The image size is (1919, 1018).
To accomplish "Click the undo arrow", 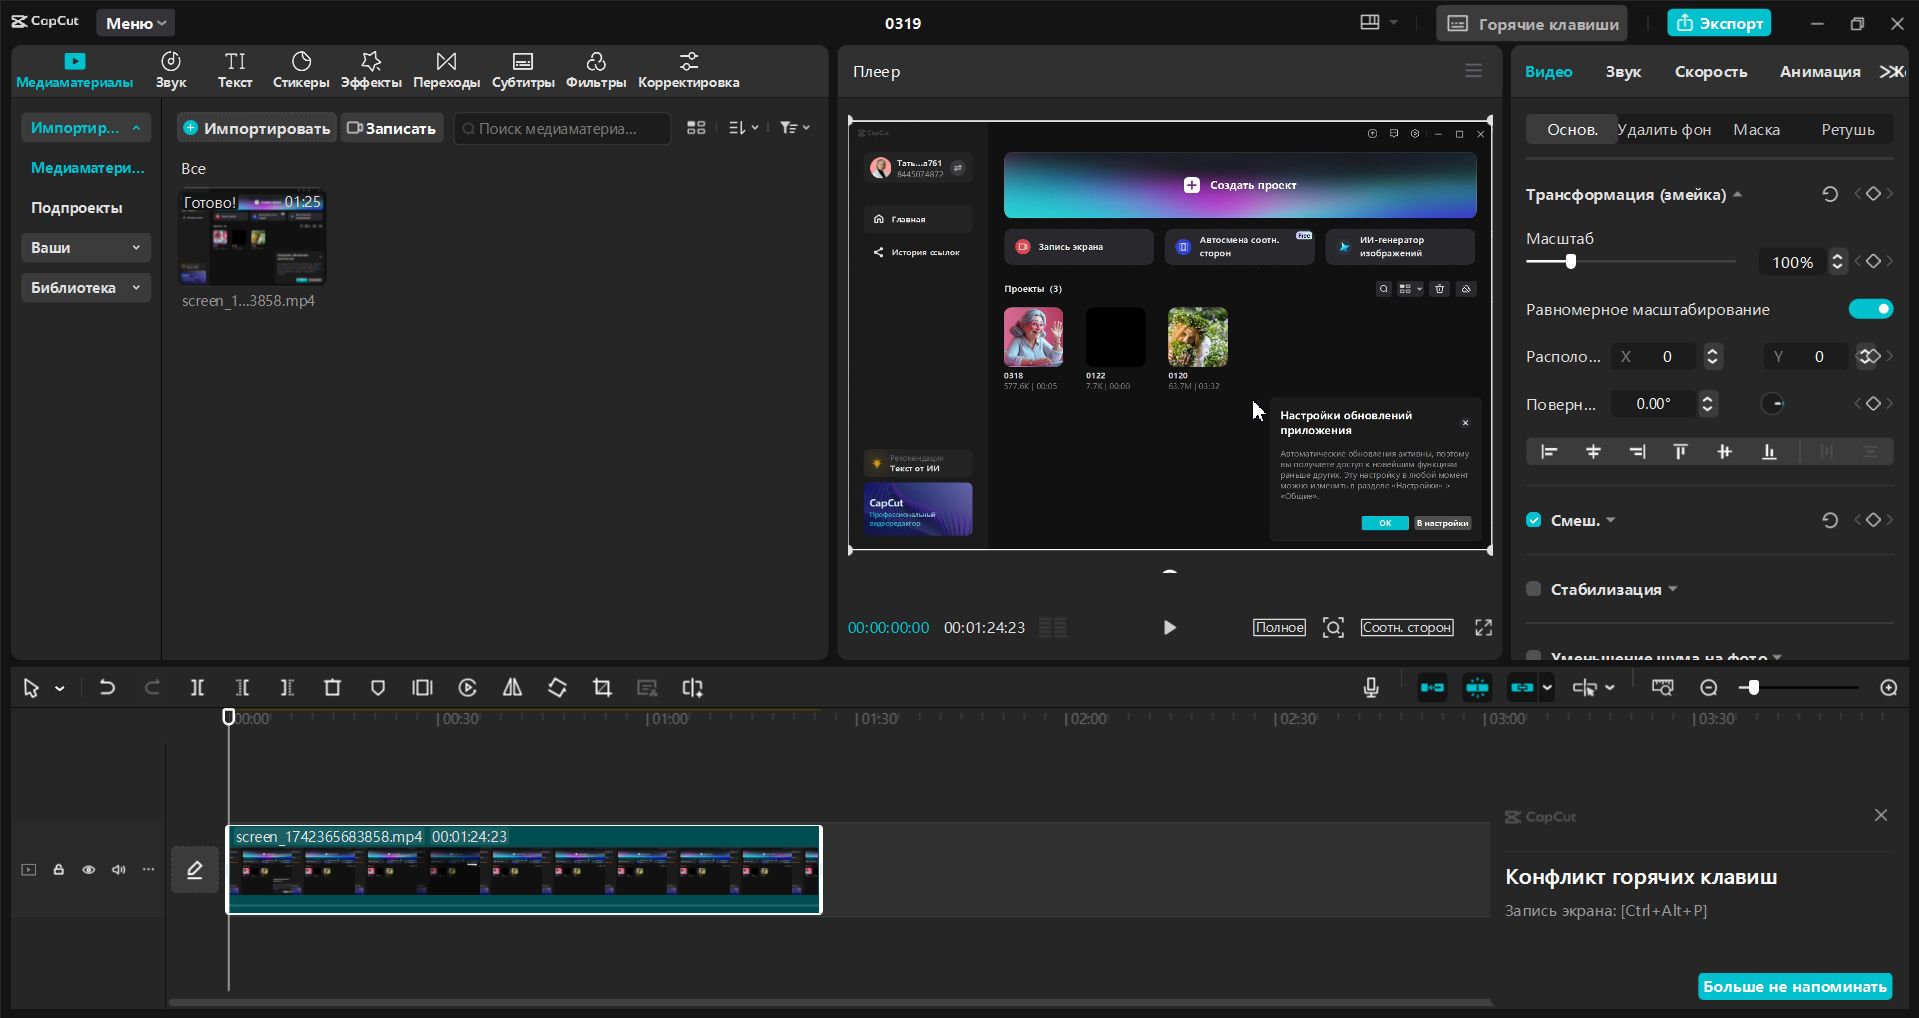I will point(107,688).
